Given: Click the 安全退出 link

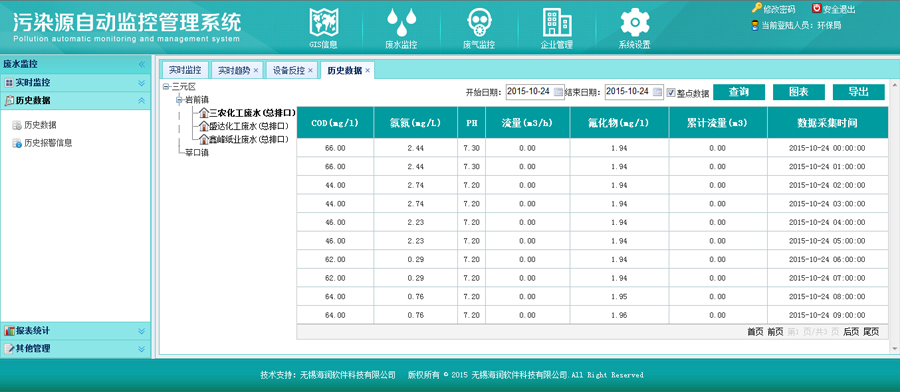Looking at the screenshot, I should 839,9.
